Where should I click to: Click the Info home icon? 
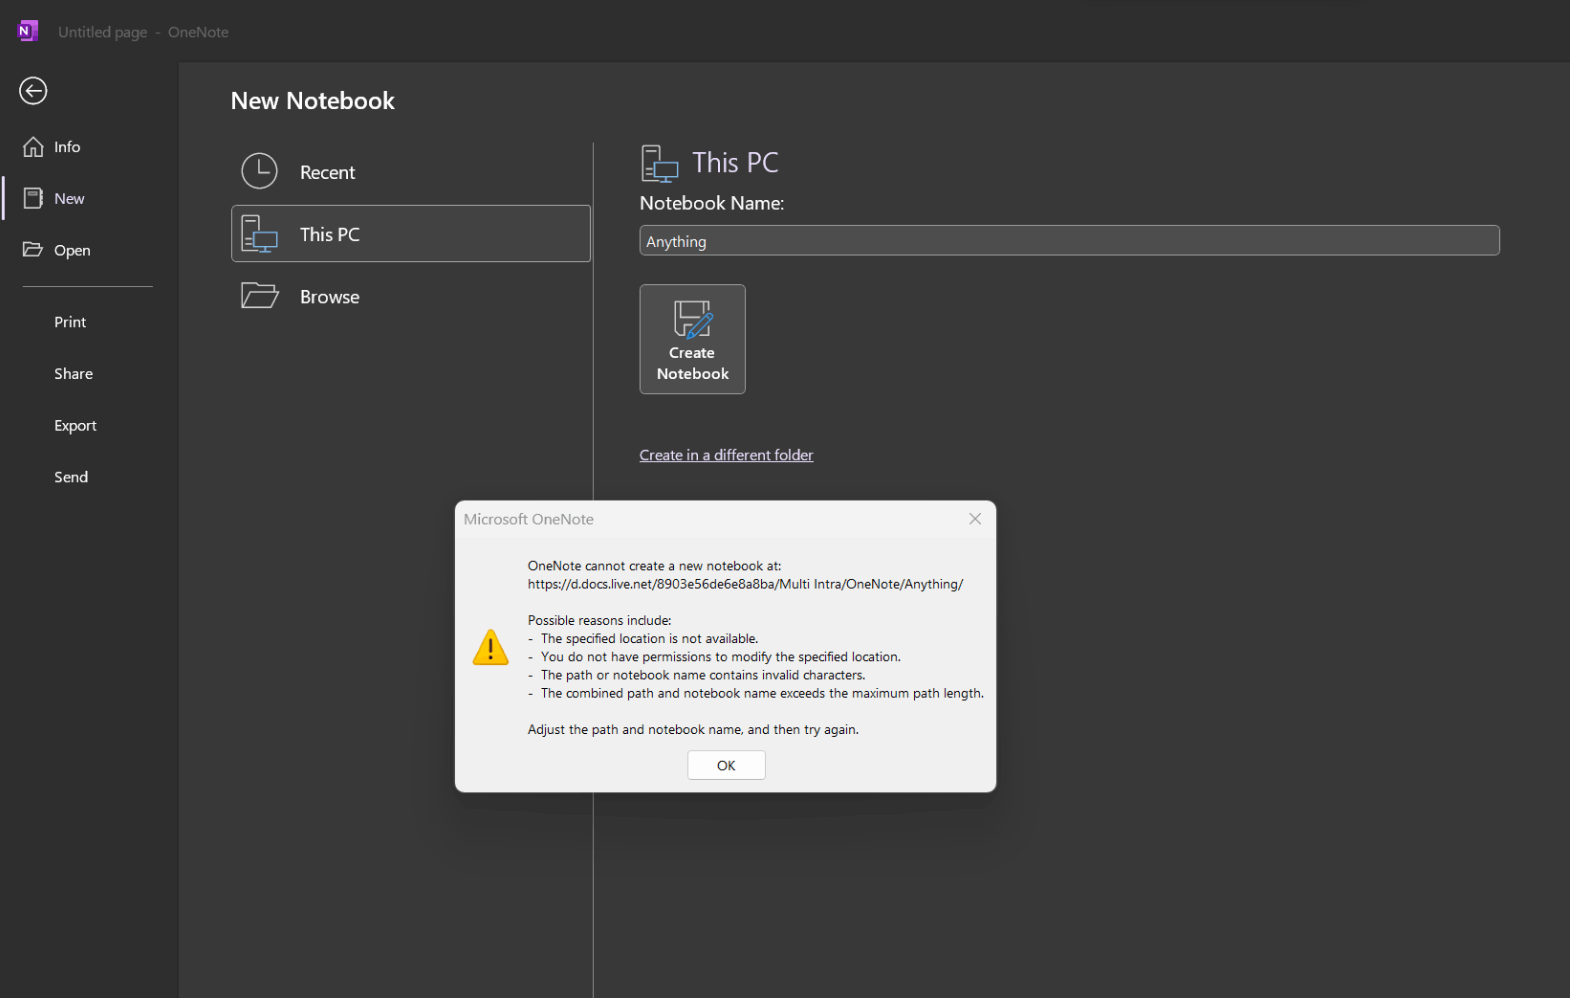(33, 147)
